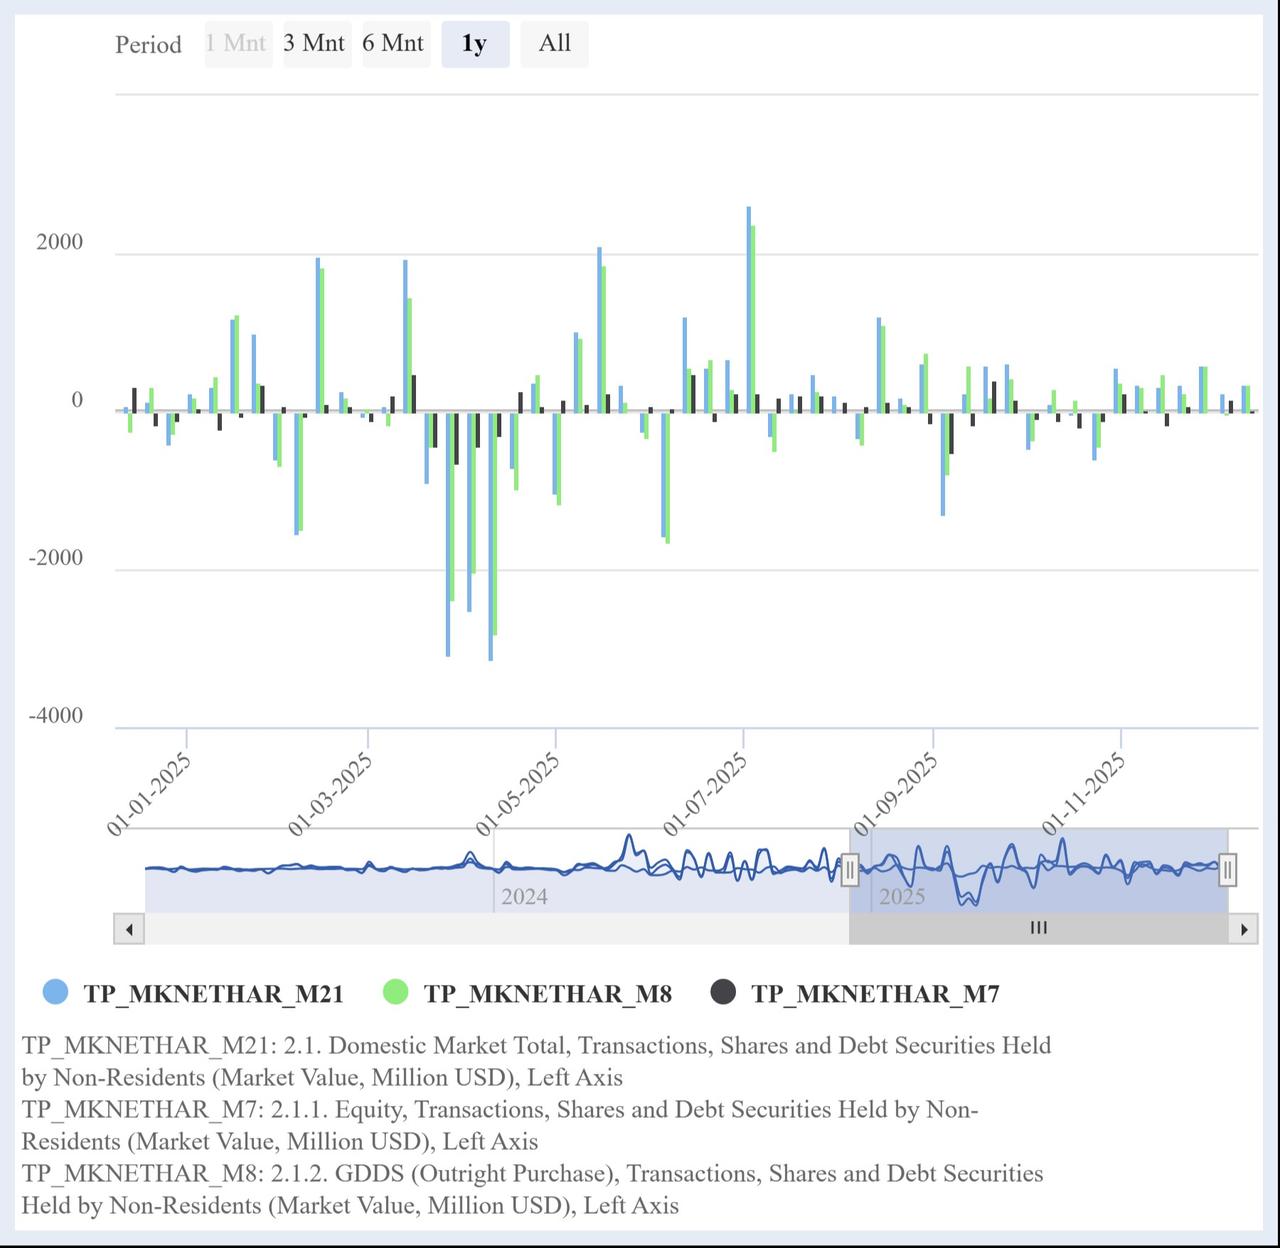Screen dimensions: 1280x1248
Task: Expand the selected range in the navigator
Action: tap(1040, 871)
